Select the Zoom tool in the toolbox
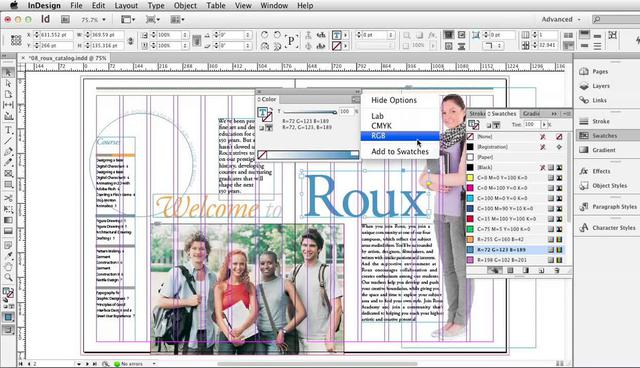640x368 pixels. click(8, 277)
